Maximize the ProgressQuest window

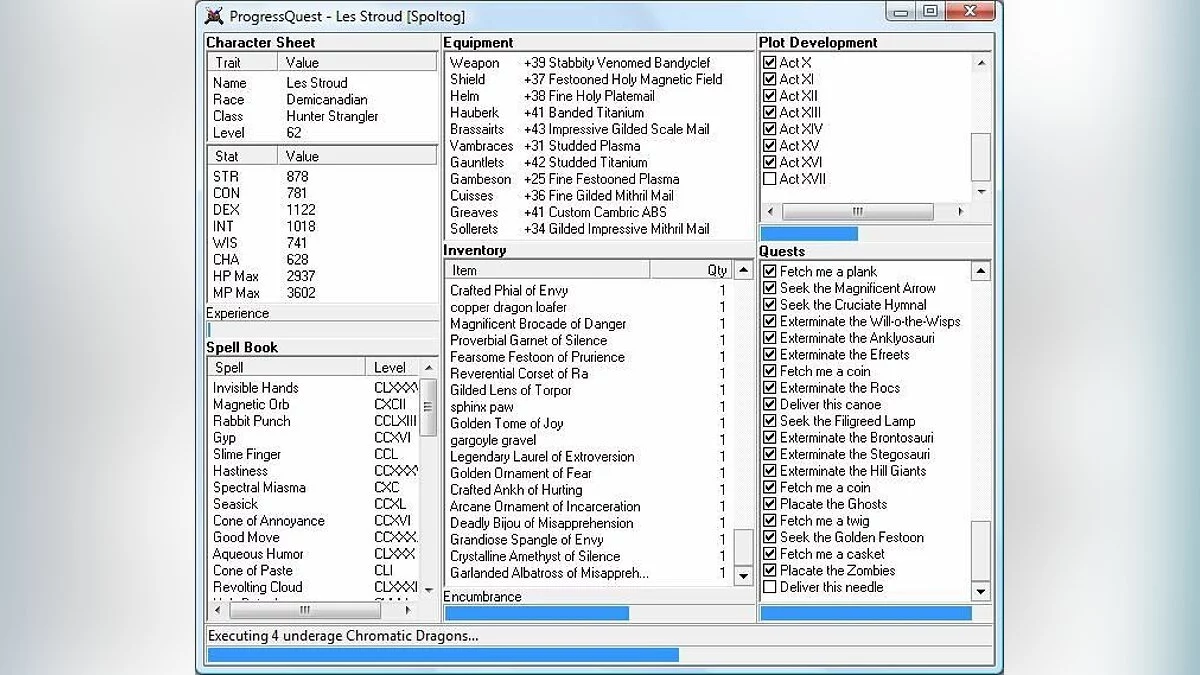coord(931,13)
